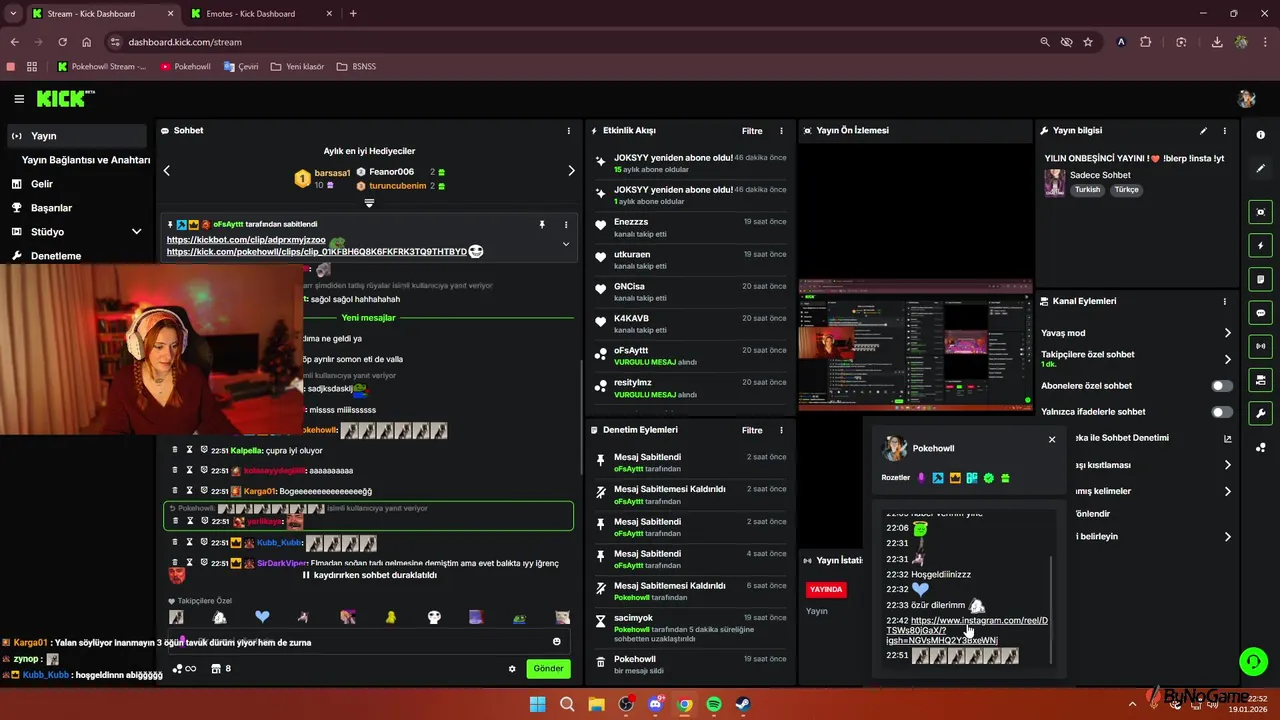
Task: Open Etkinlik Akışı panel options
Action: tap(782, 131)
